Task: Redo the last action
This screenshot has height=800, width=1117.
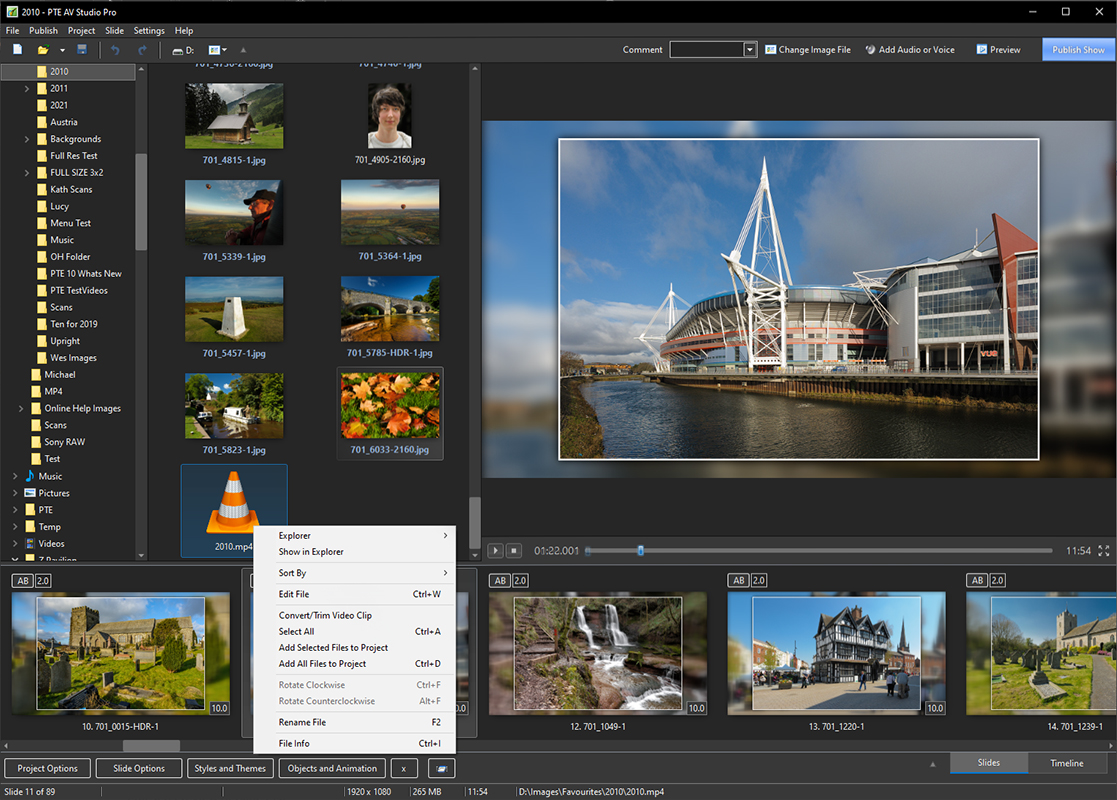Action: coord(142,50)
